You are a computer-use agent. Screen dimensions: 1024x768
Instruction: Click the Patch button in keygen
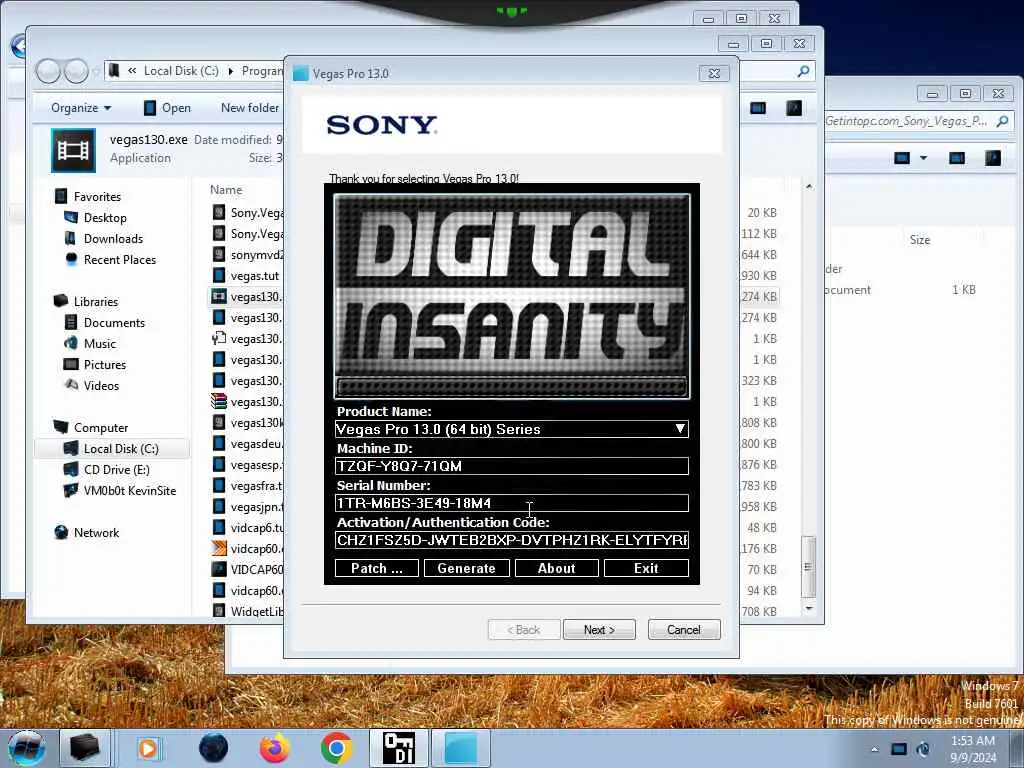click(x=377, y=568)
